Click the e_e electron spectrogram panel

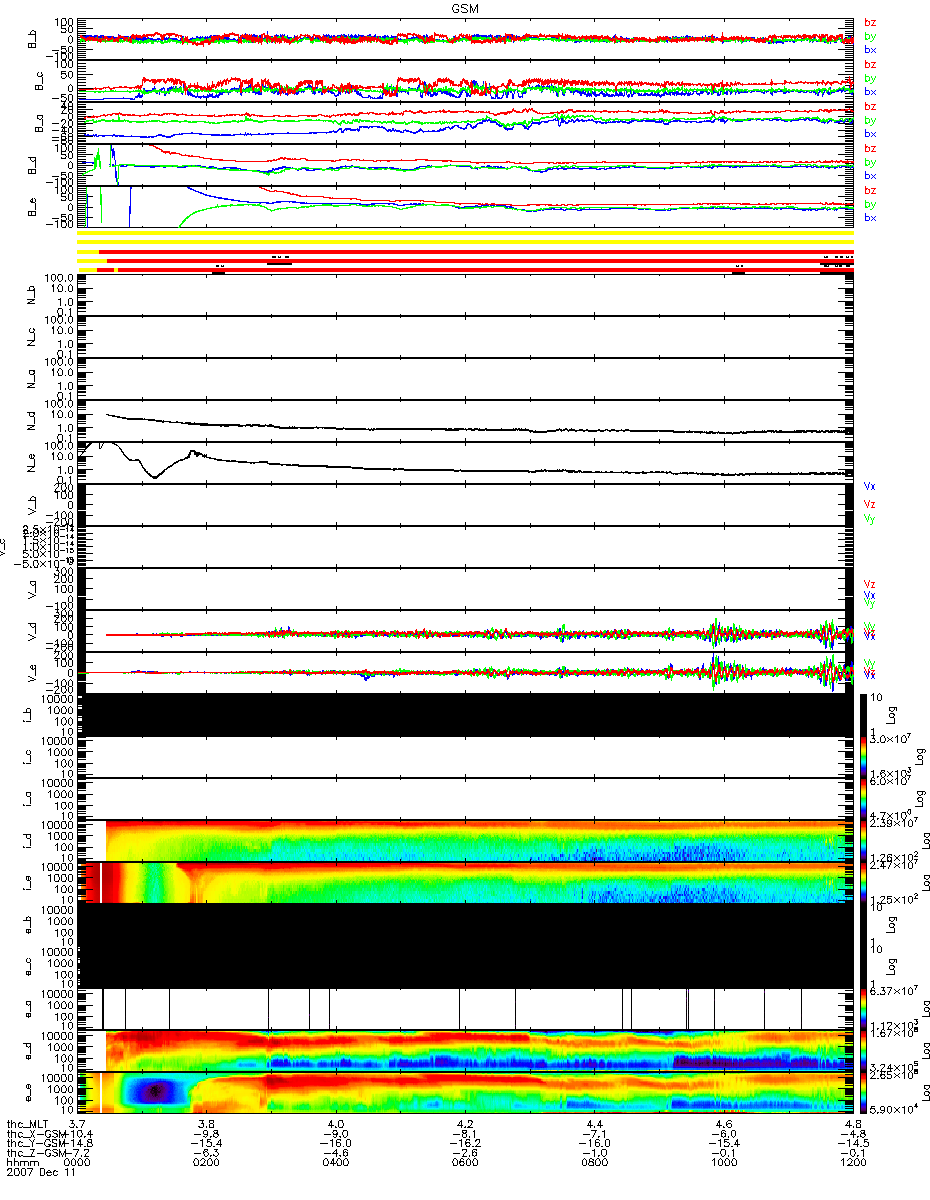465,1092
